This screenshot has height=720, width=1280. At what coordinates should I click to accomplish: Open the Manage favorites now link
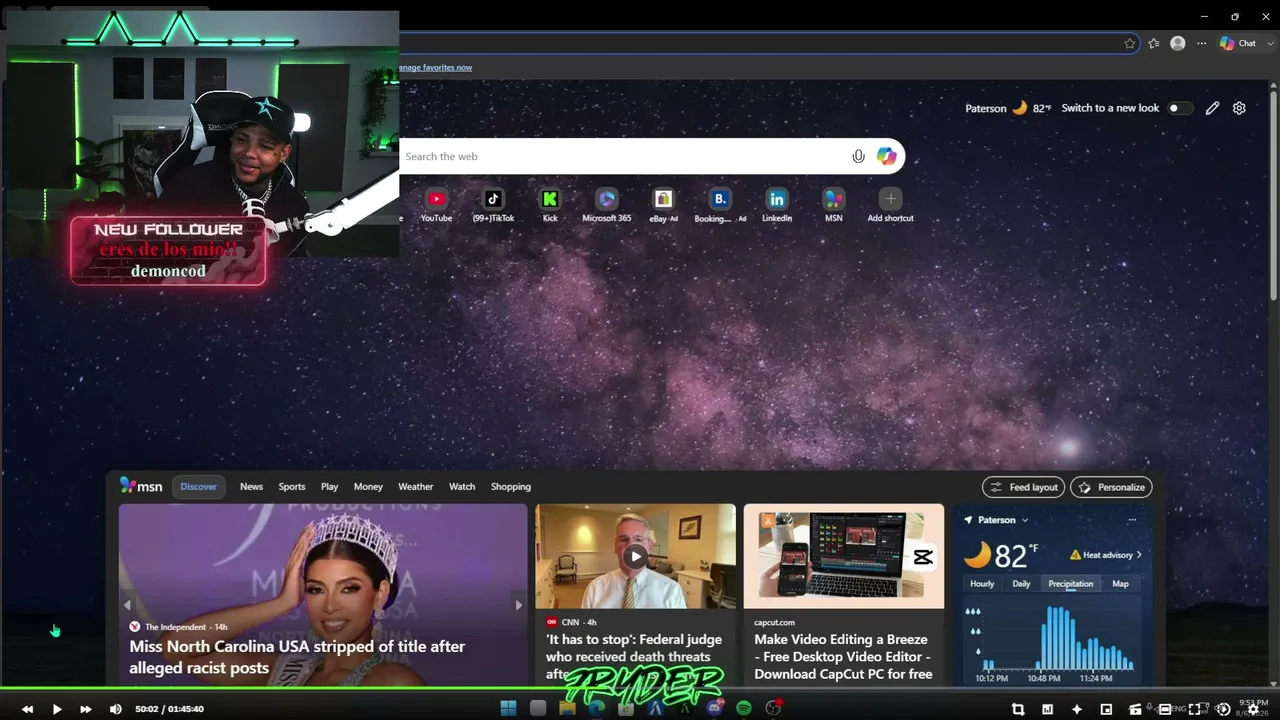(435, 68)
